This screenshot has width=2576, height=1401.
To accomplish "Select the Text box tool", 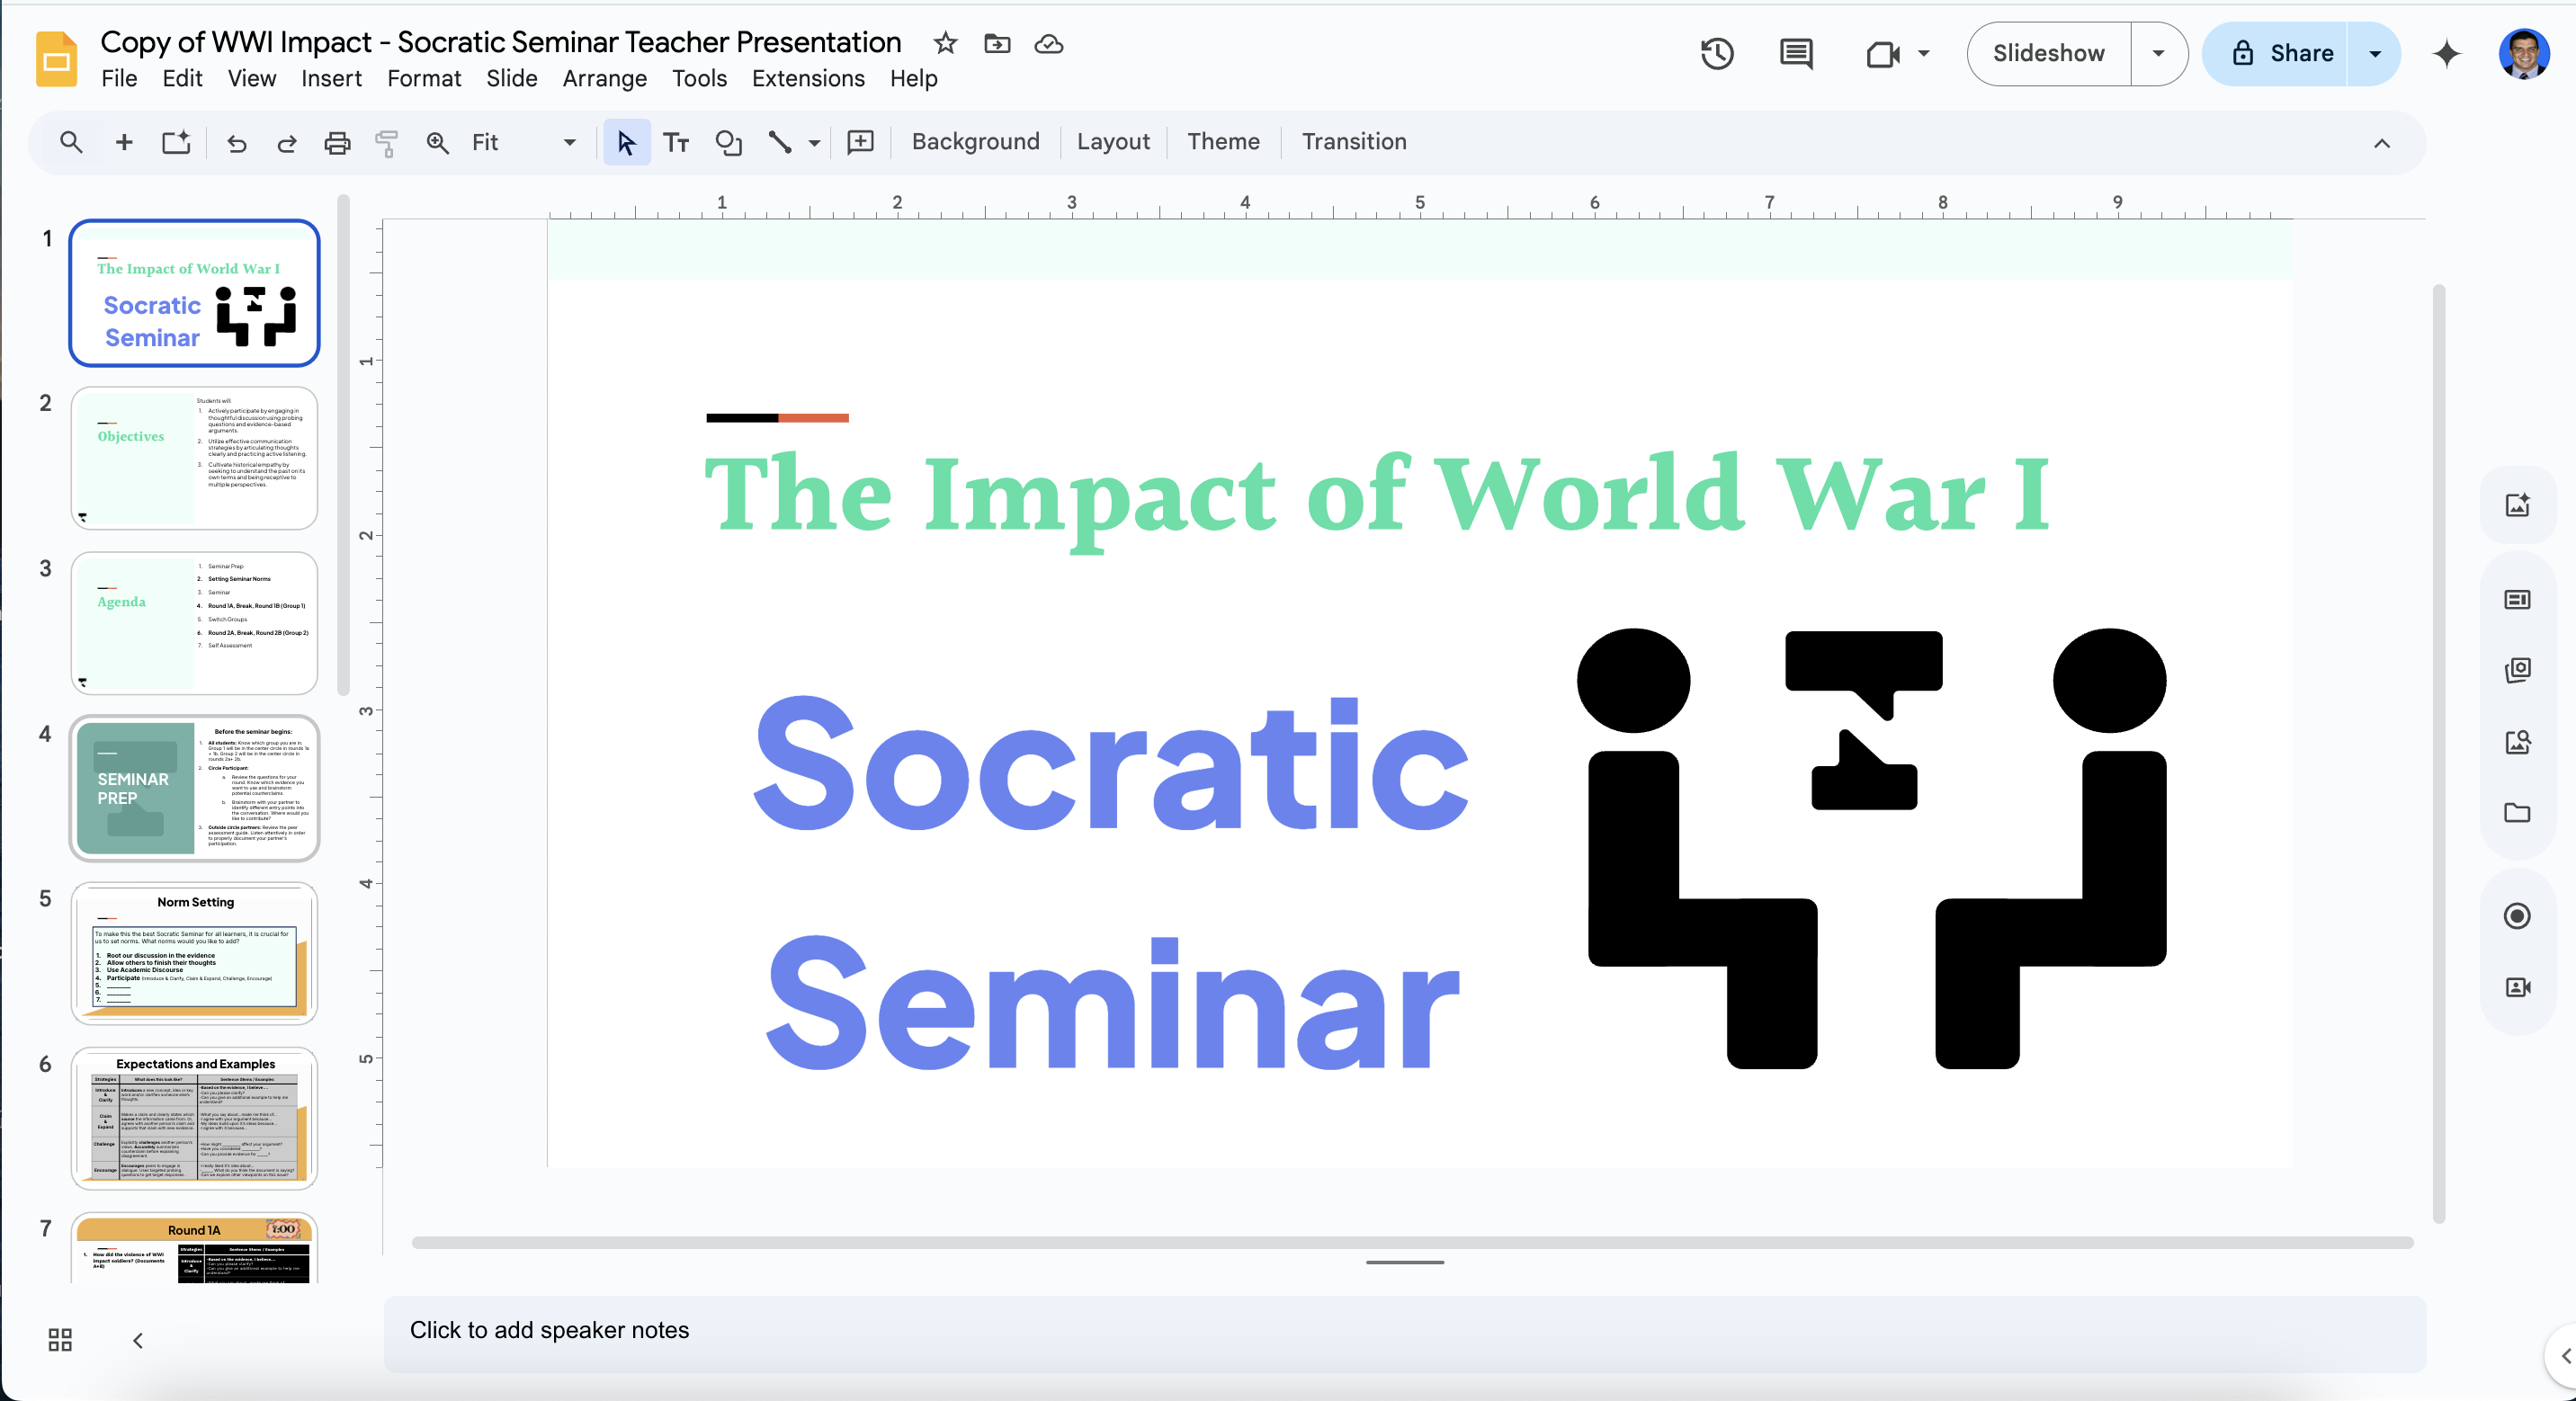I will click(x=676, y=143).
